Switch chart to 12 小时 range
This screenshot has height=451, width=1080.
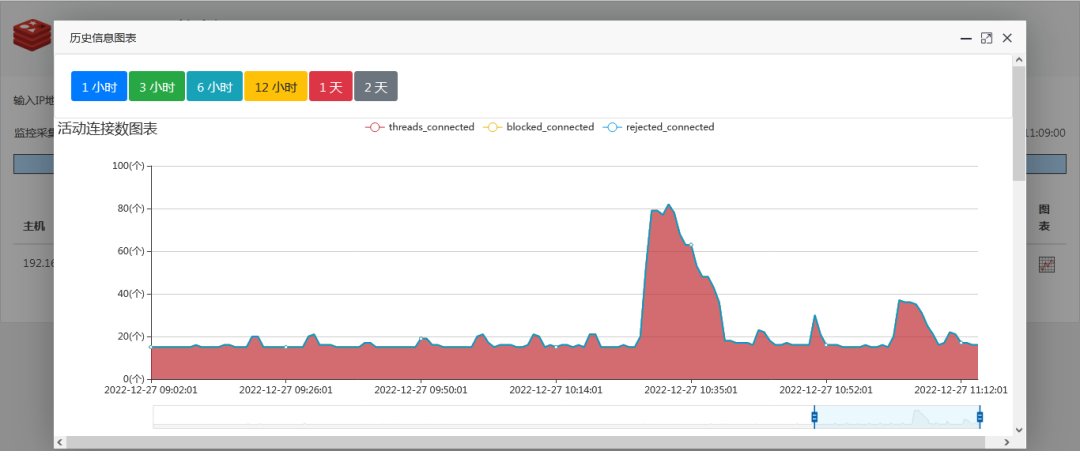[276, 86]
